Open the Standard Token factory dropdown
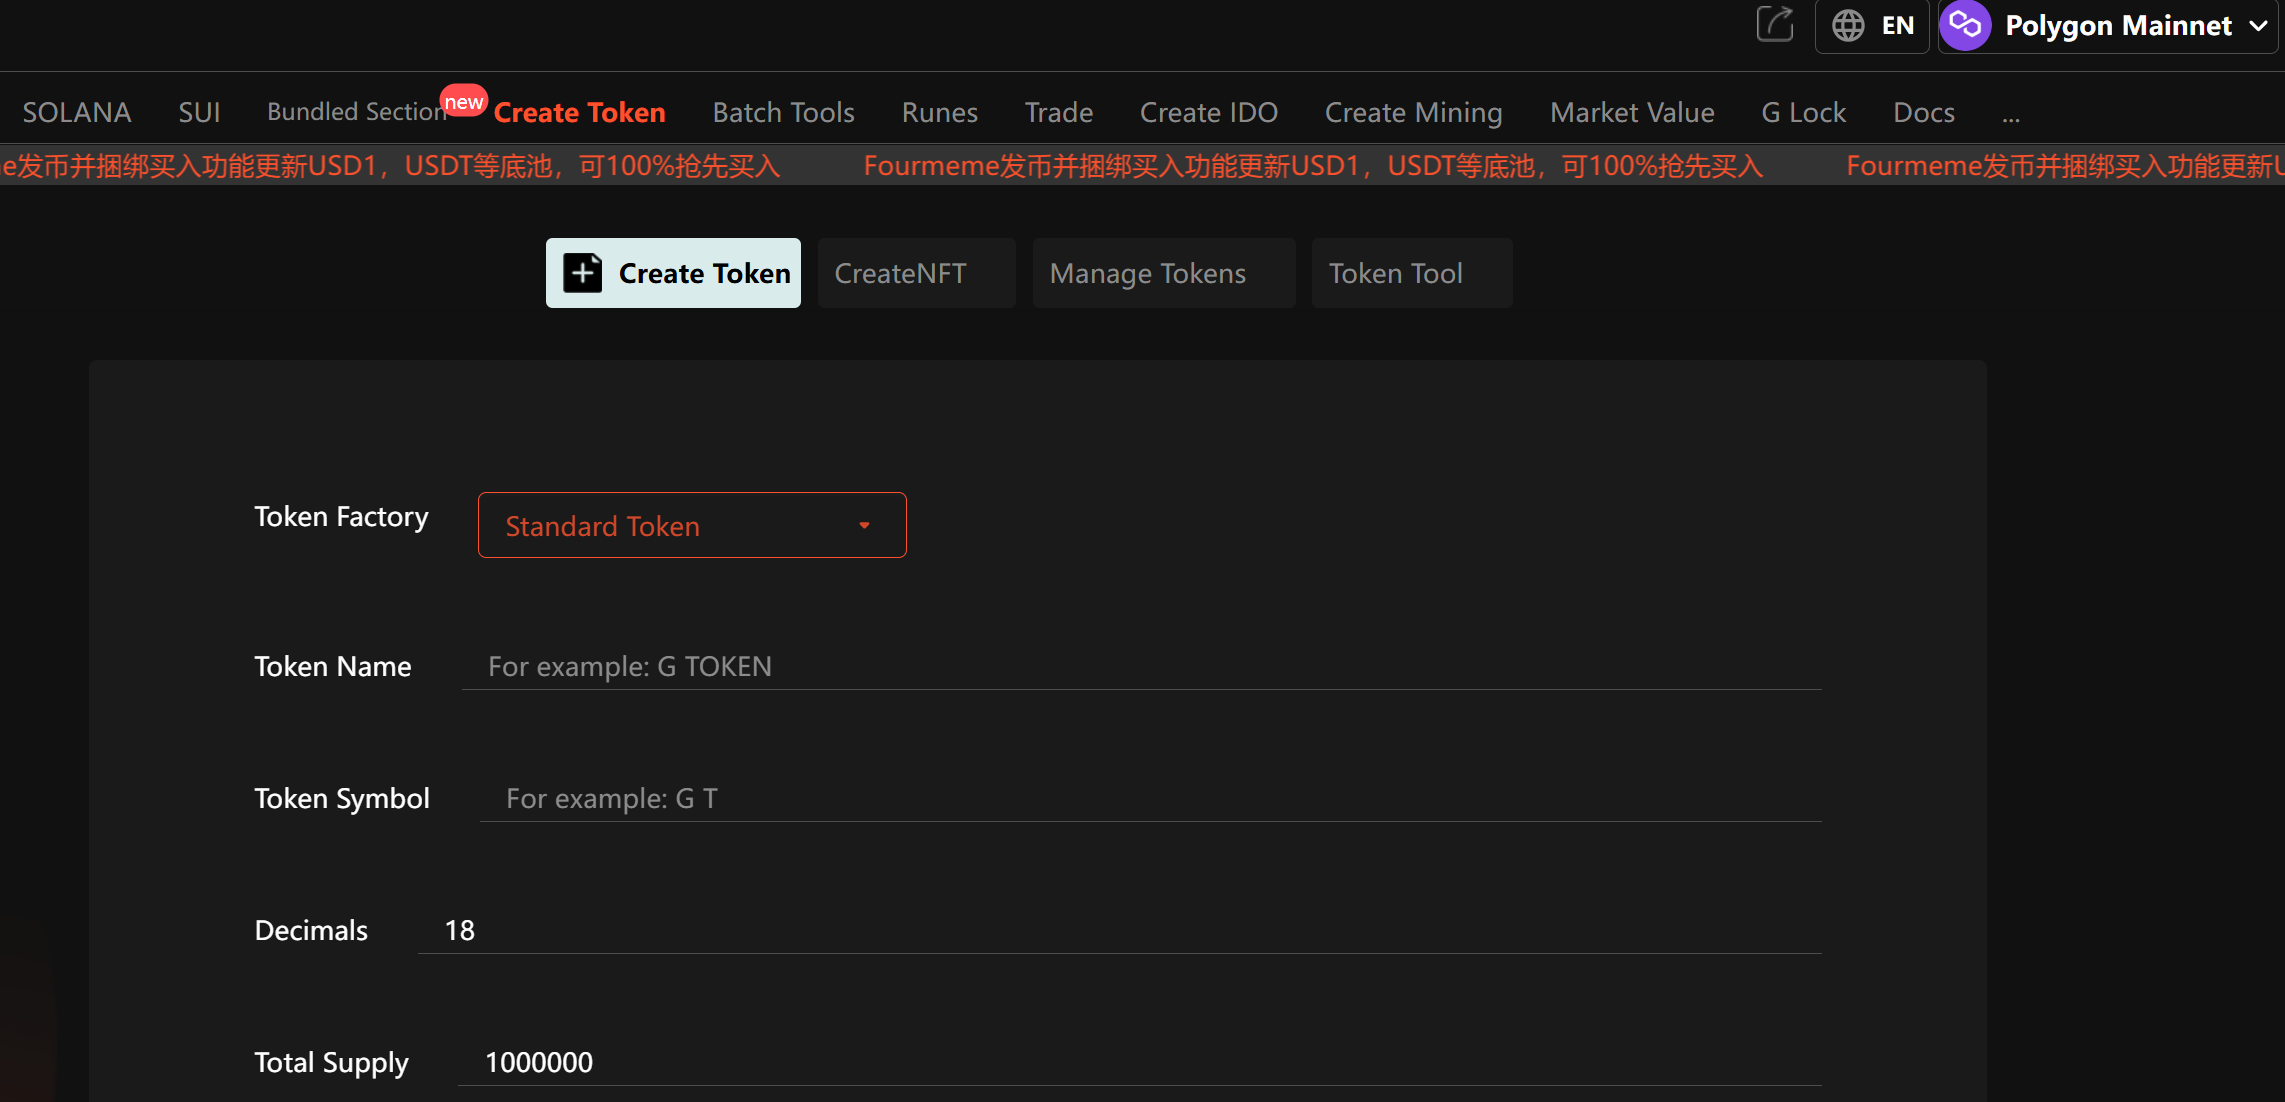Viewport: 2285px width, 1102px height. 692,525
